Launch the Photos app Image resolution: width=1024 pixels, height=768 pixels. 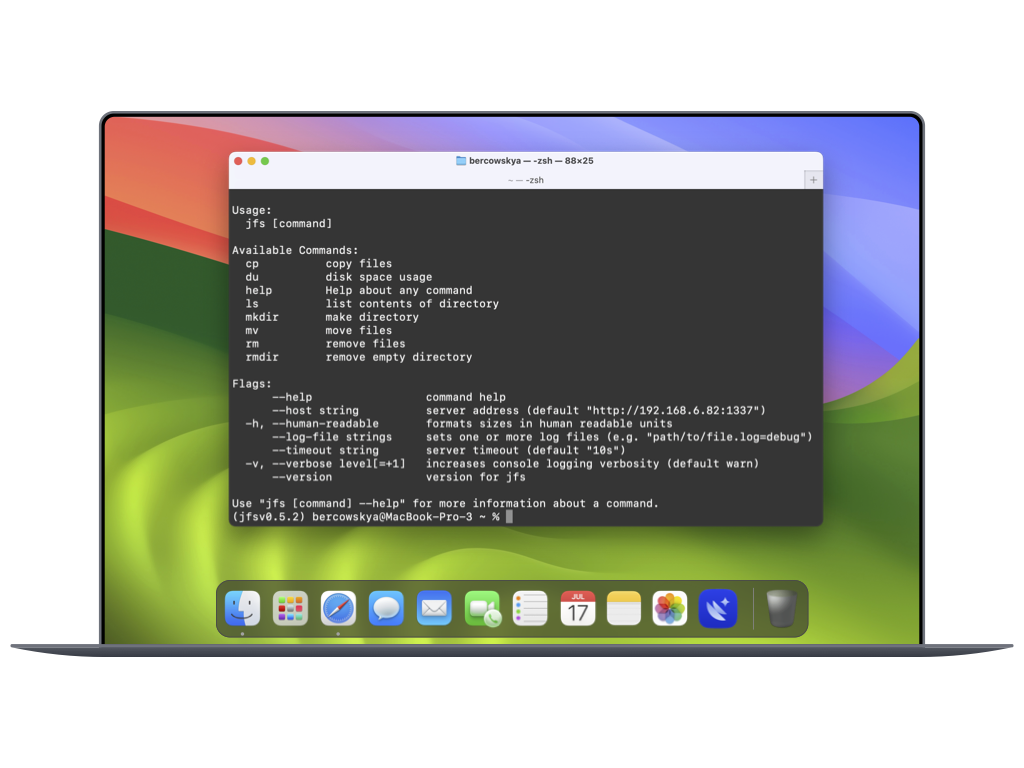click(670, 608)
